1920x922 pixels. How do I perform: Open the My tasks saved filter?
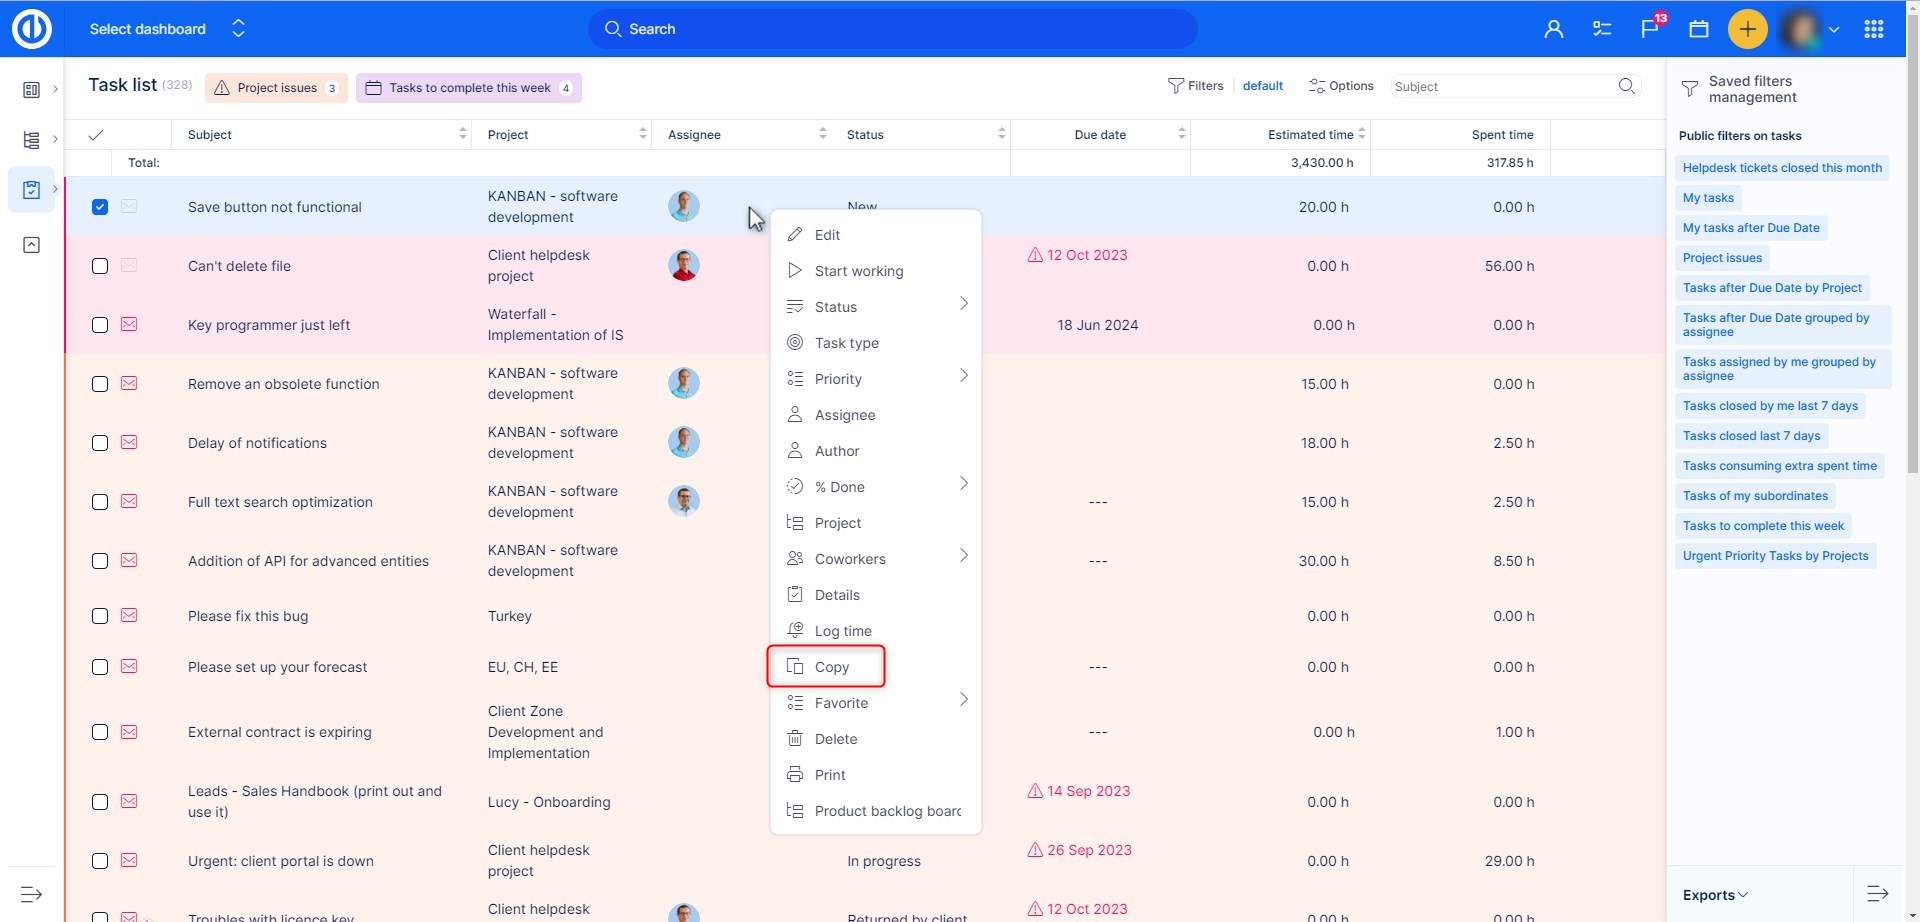(1708, 198)
